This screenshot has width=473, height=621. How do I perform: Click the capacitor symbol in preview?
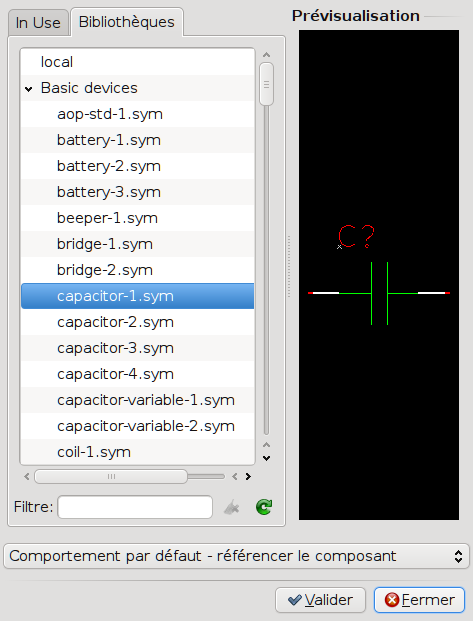379,293
